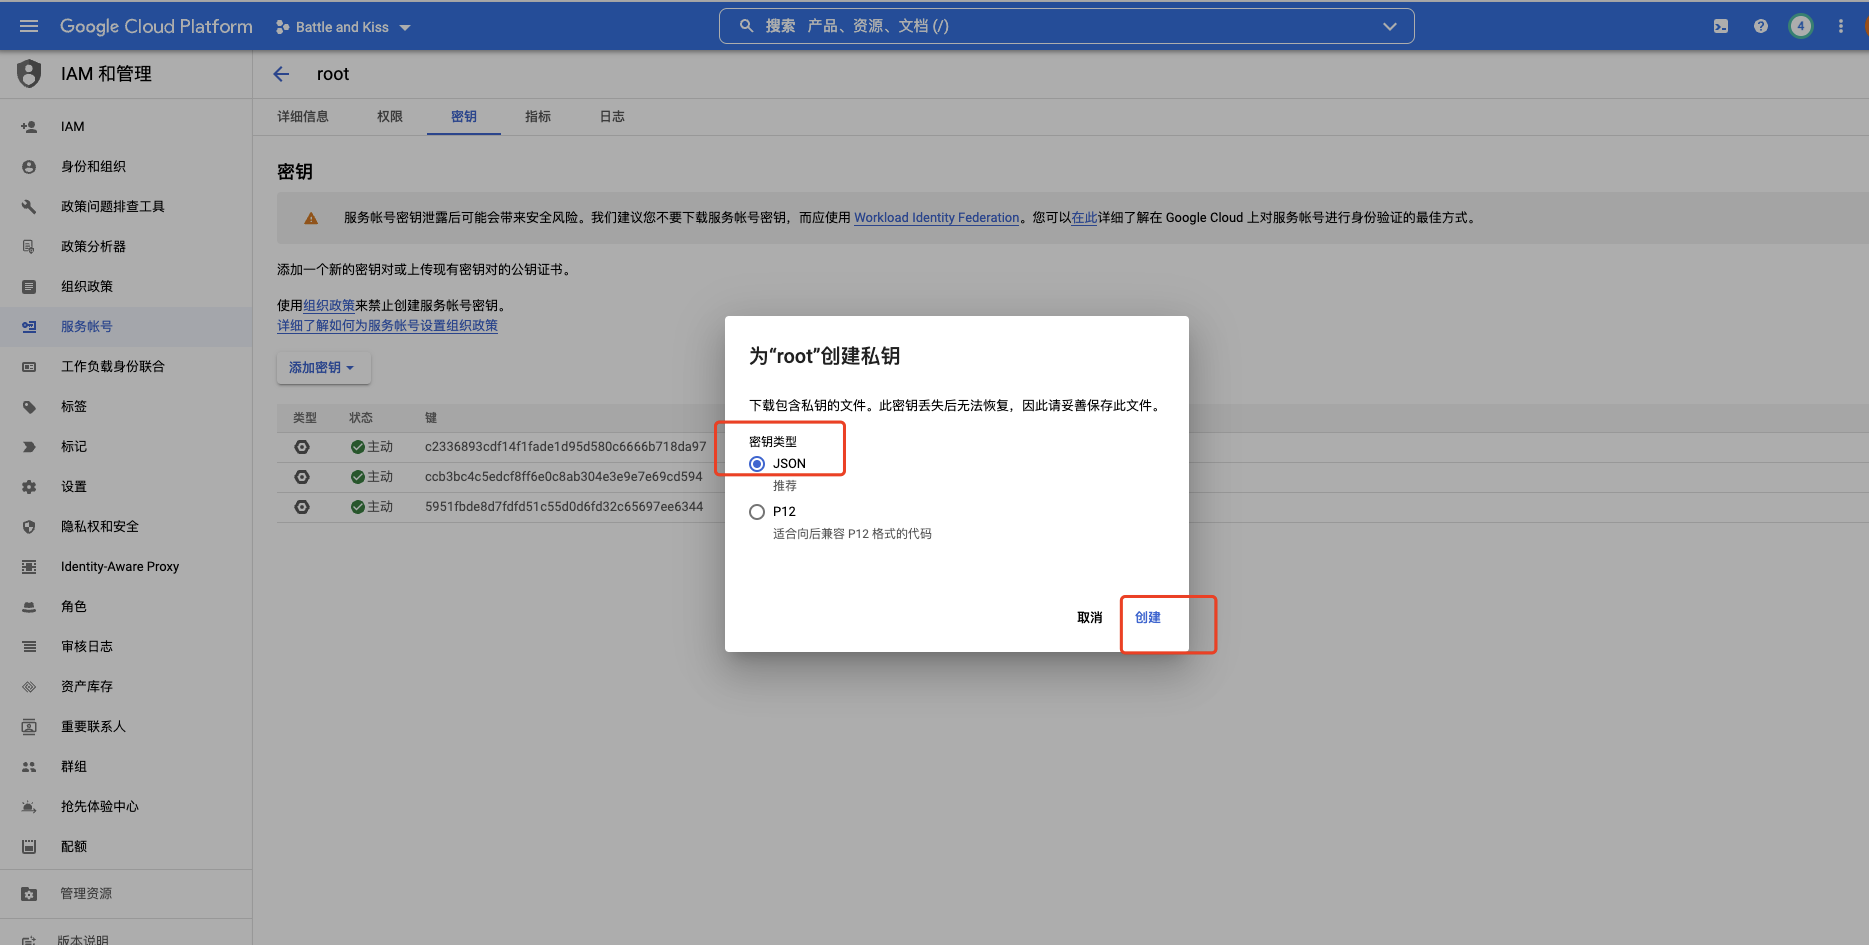The height and width of the screenshot is (945, 1869).
Task: Click the 隐私权和安全 shield icon
Action: tap(29, 527)
